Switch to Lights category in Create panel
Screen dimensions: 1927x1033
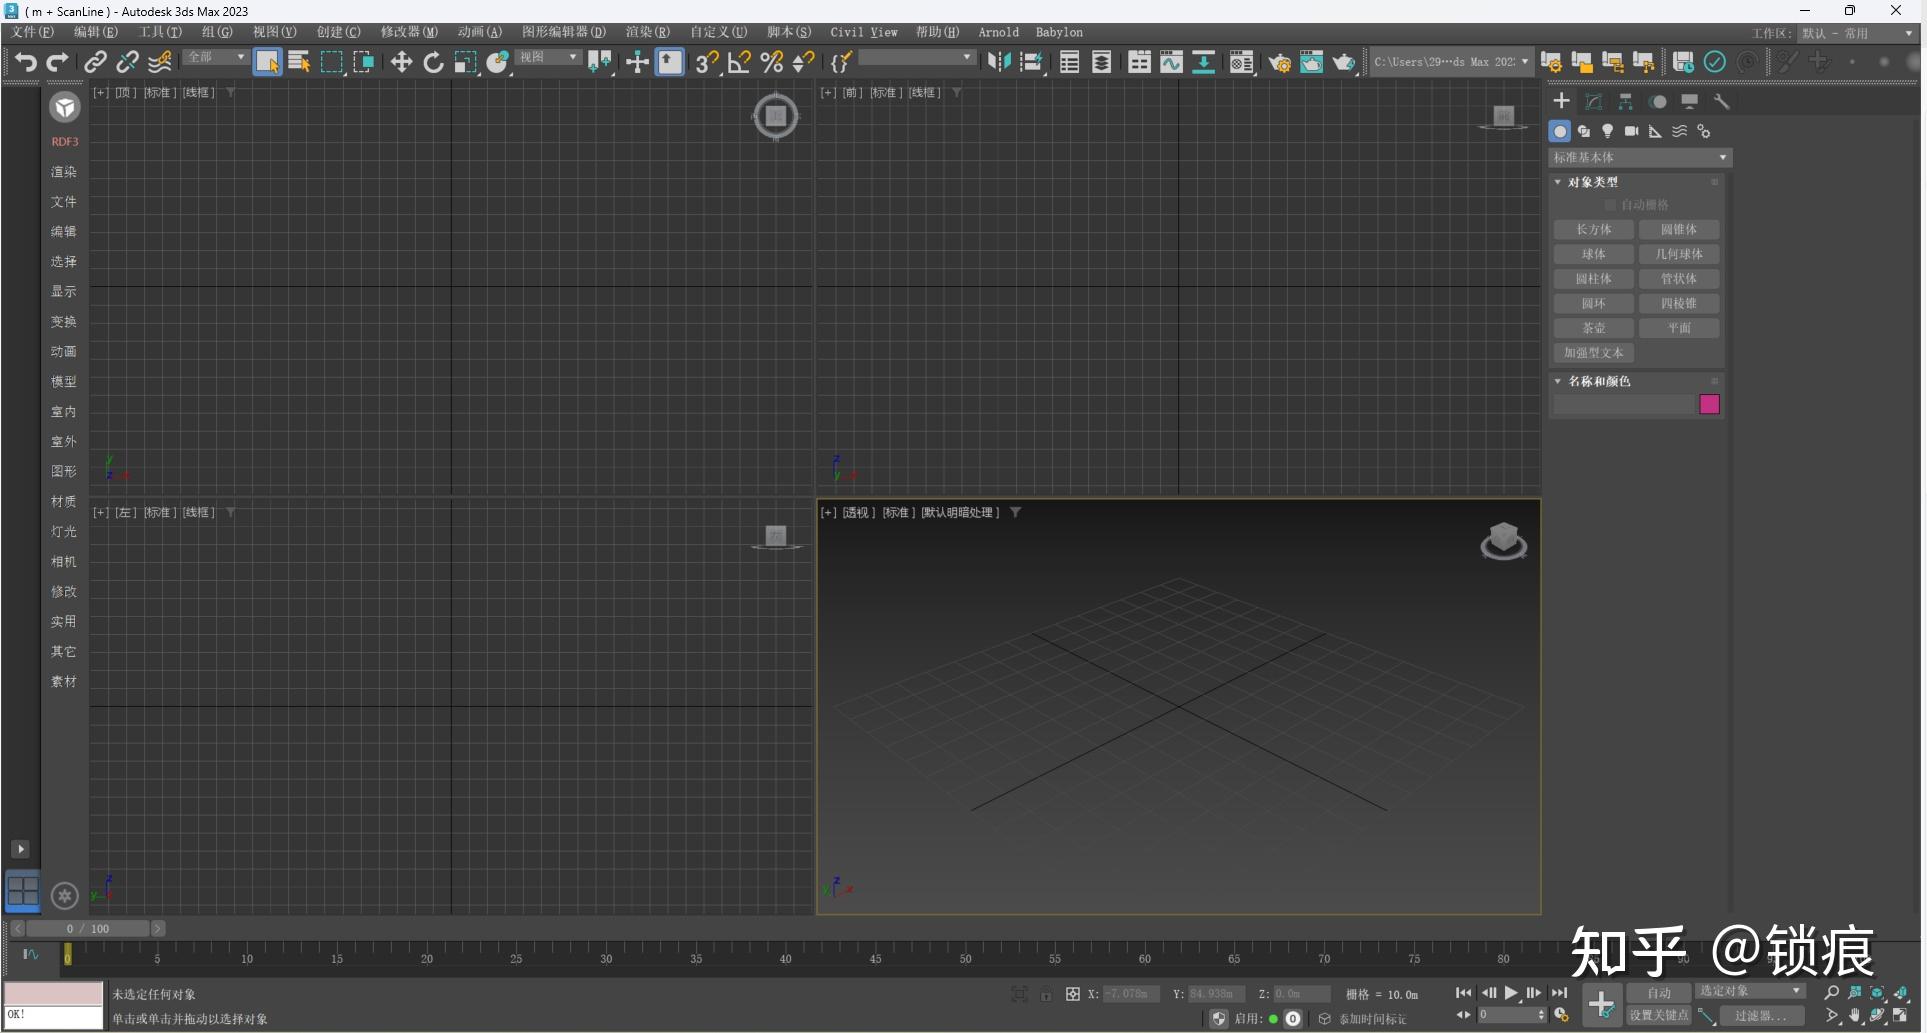(x=1607, y=131)
